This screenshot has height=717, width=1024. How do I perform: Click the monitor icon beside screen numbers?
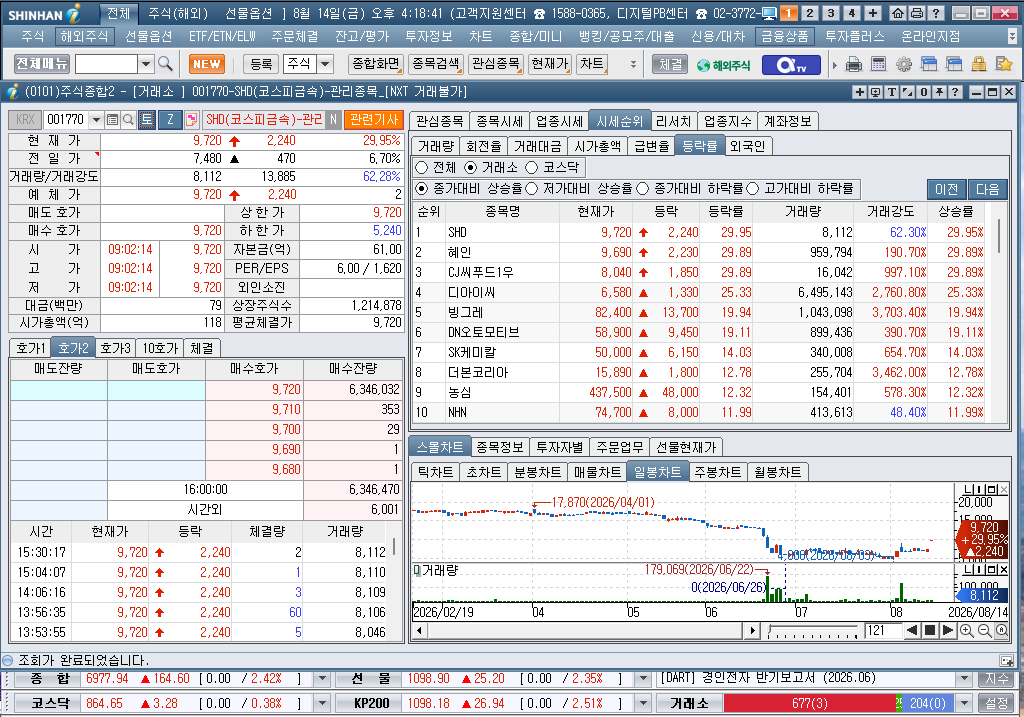(x=769, y=13)
